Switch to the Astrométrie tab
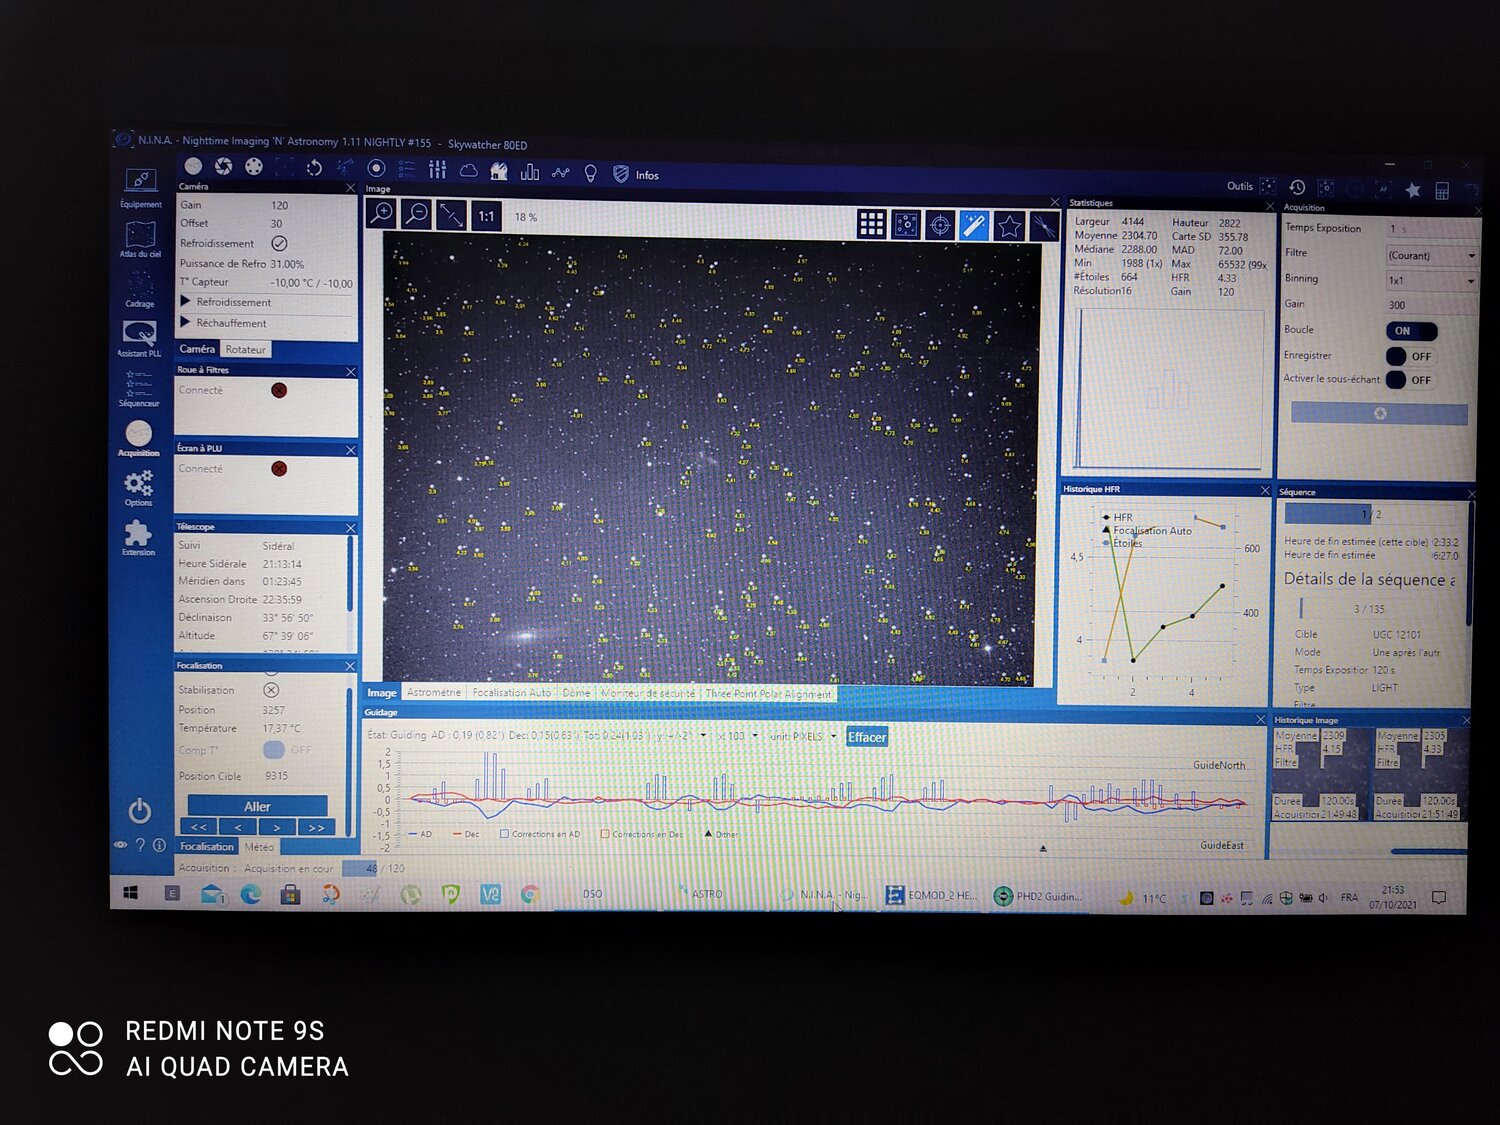1500x1125 pixels. [434, 692]
